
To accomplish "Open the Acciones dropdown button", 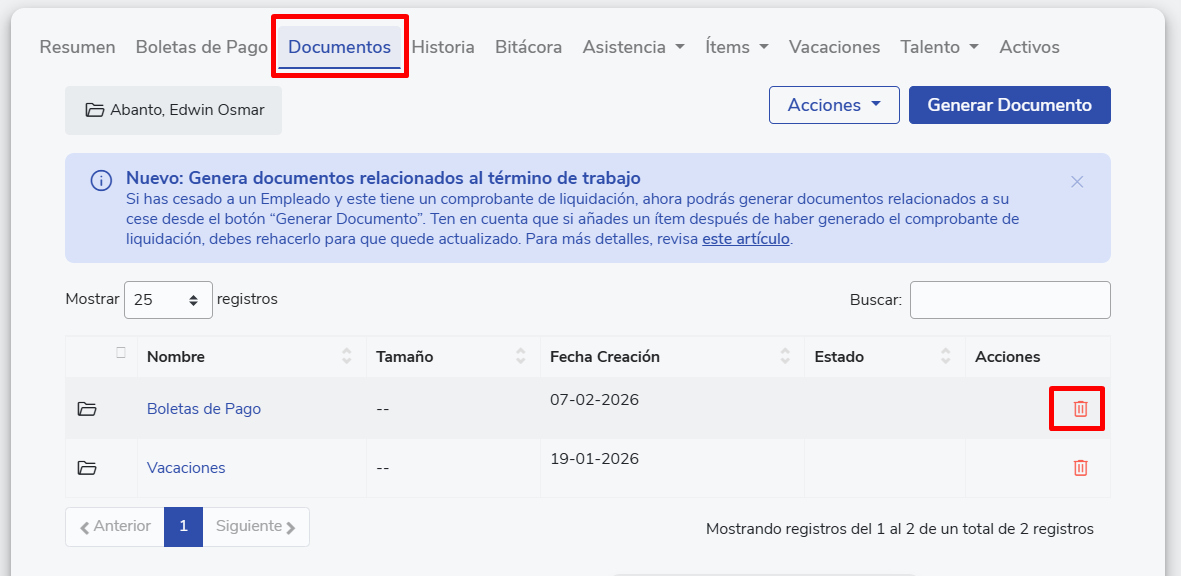I will [x=834, y=105].
